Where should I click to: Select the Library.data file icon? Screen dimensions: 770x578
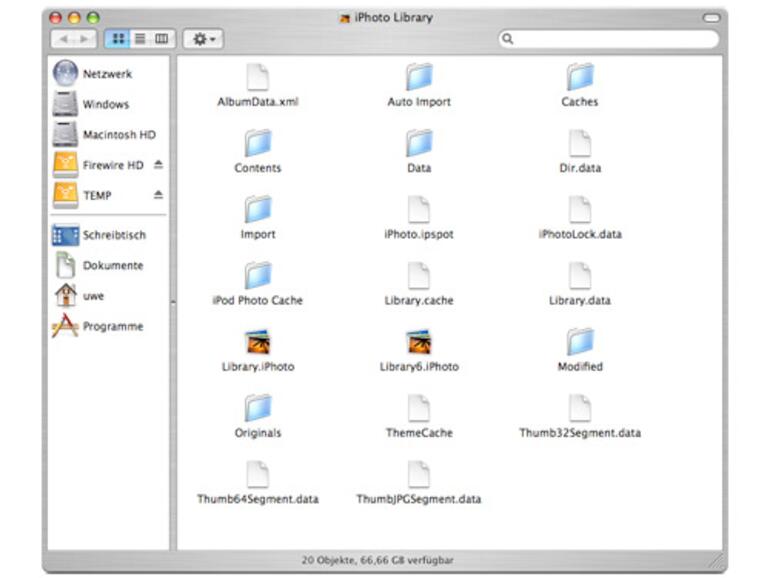tap(580, 276)
